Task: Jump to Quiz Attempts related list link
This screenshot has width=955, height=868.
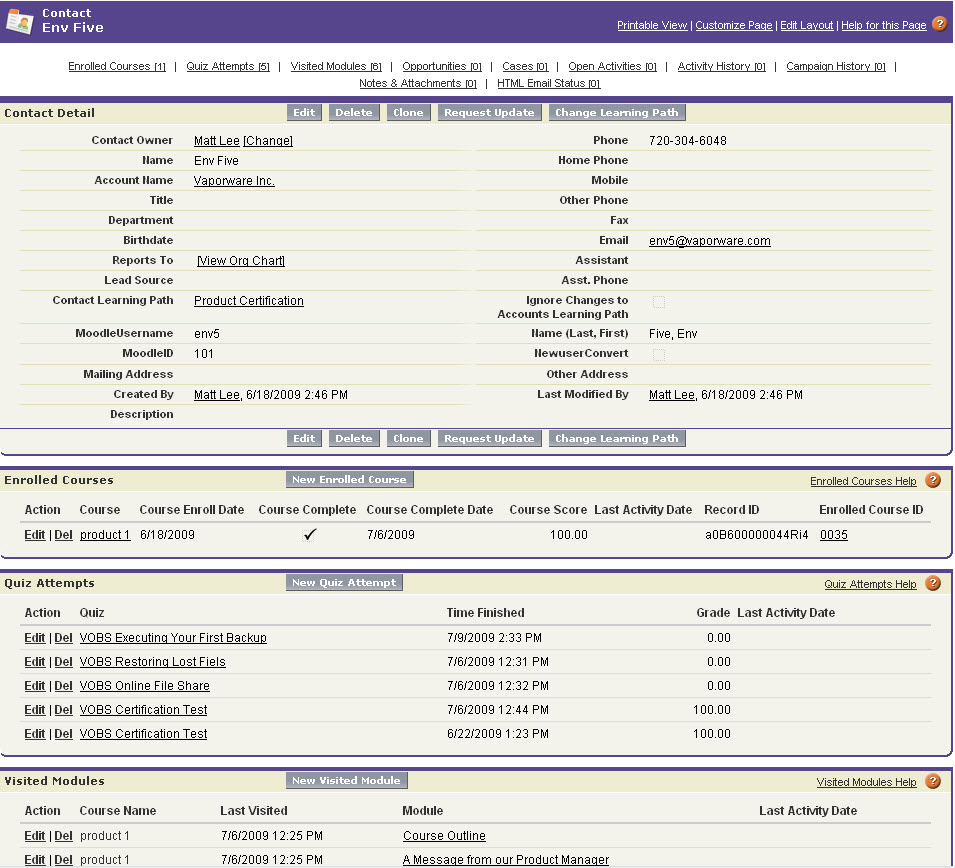Action: click(x=228, y=67)
